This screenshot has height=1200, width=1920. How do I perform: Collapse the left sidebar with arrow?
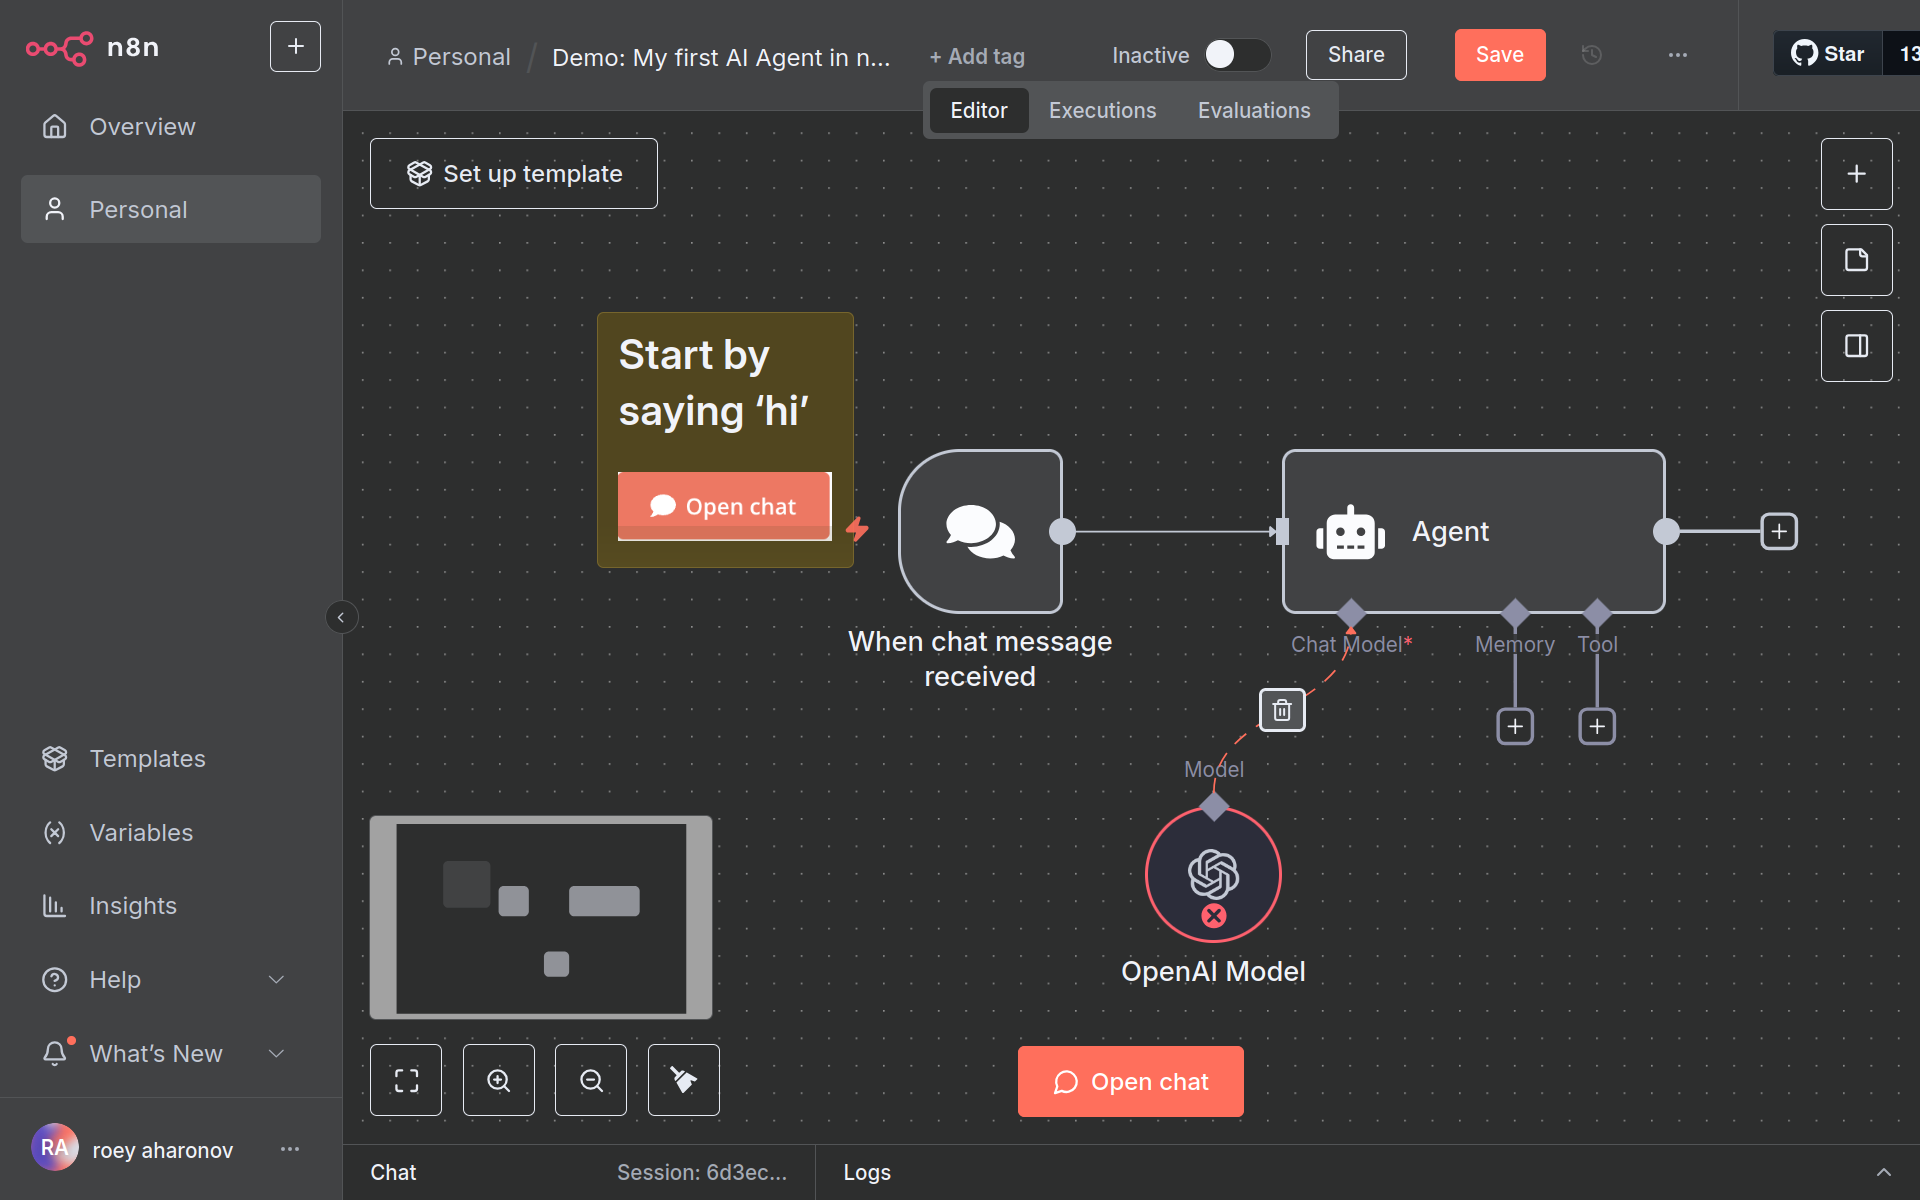pos(341,617)
